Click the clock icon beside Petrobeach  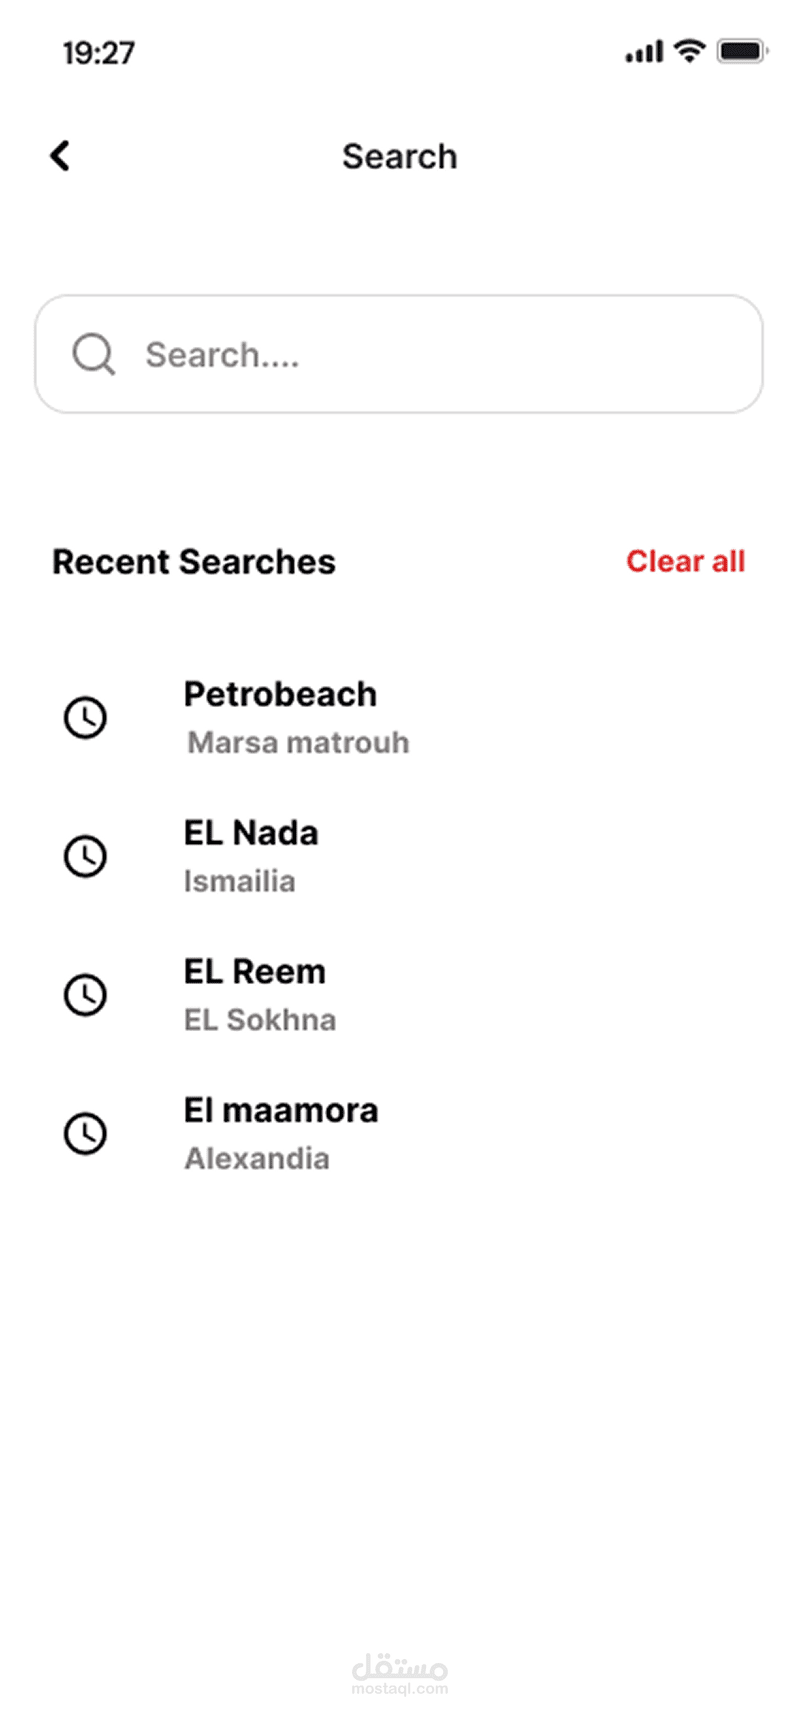86,717
